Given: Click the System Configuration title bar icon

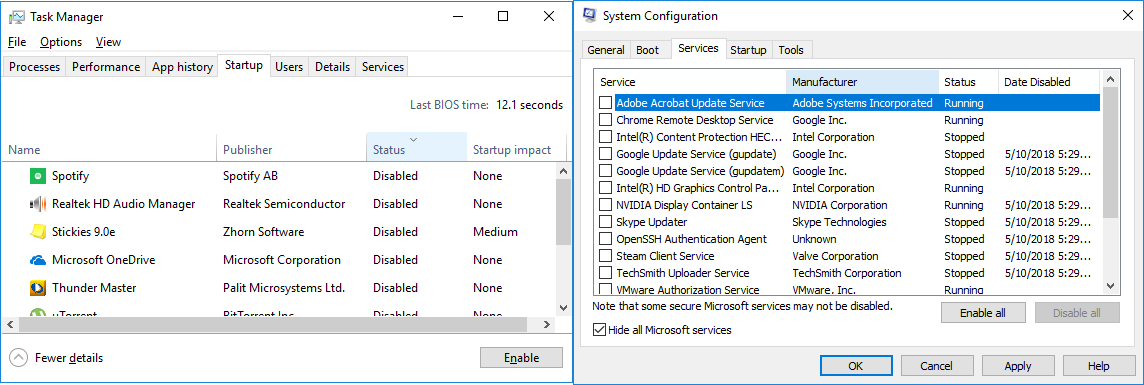Looking at the screenshot, I should click(x=590, y=15).
